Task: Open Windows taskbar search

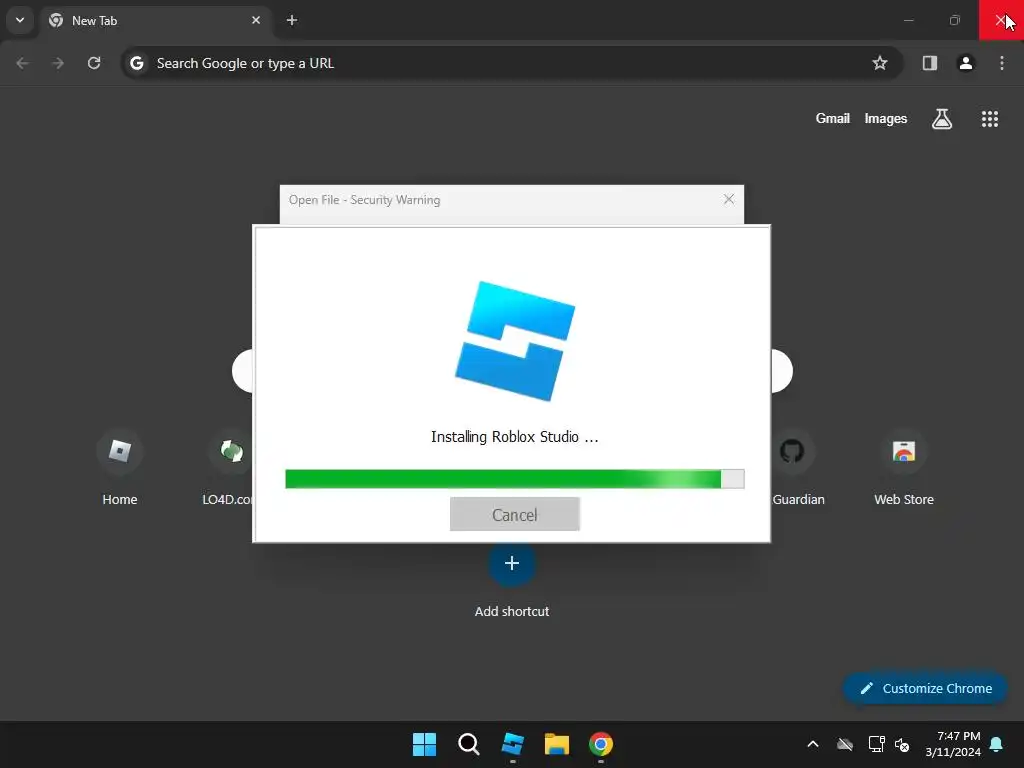Action: 468,744
